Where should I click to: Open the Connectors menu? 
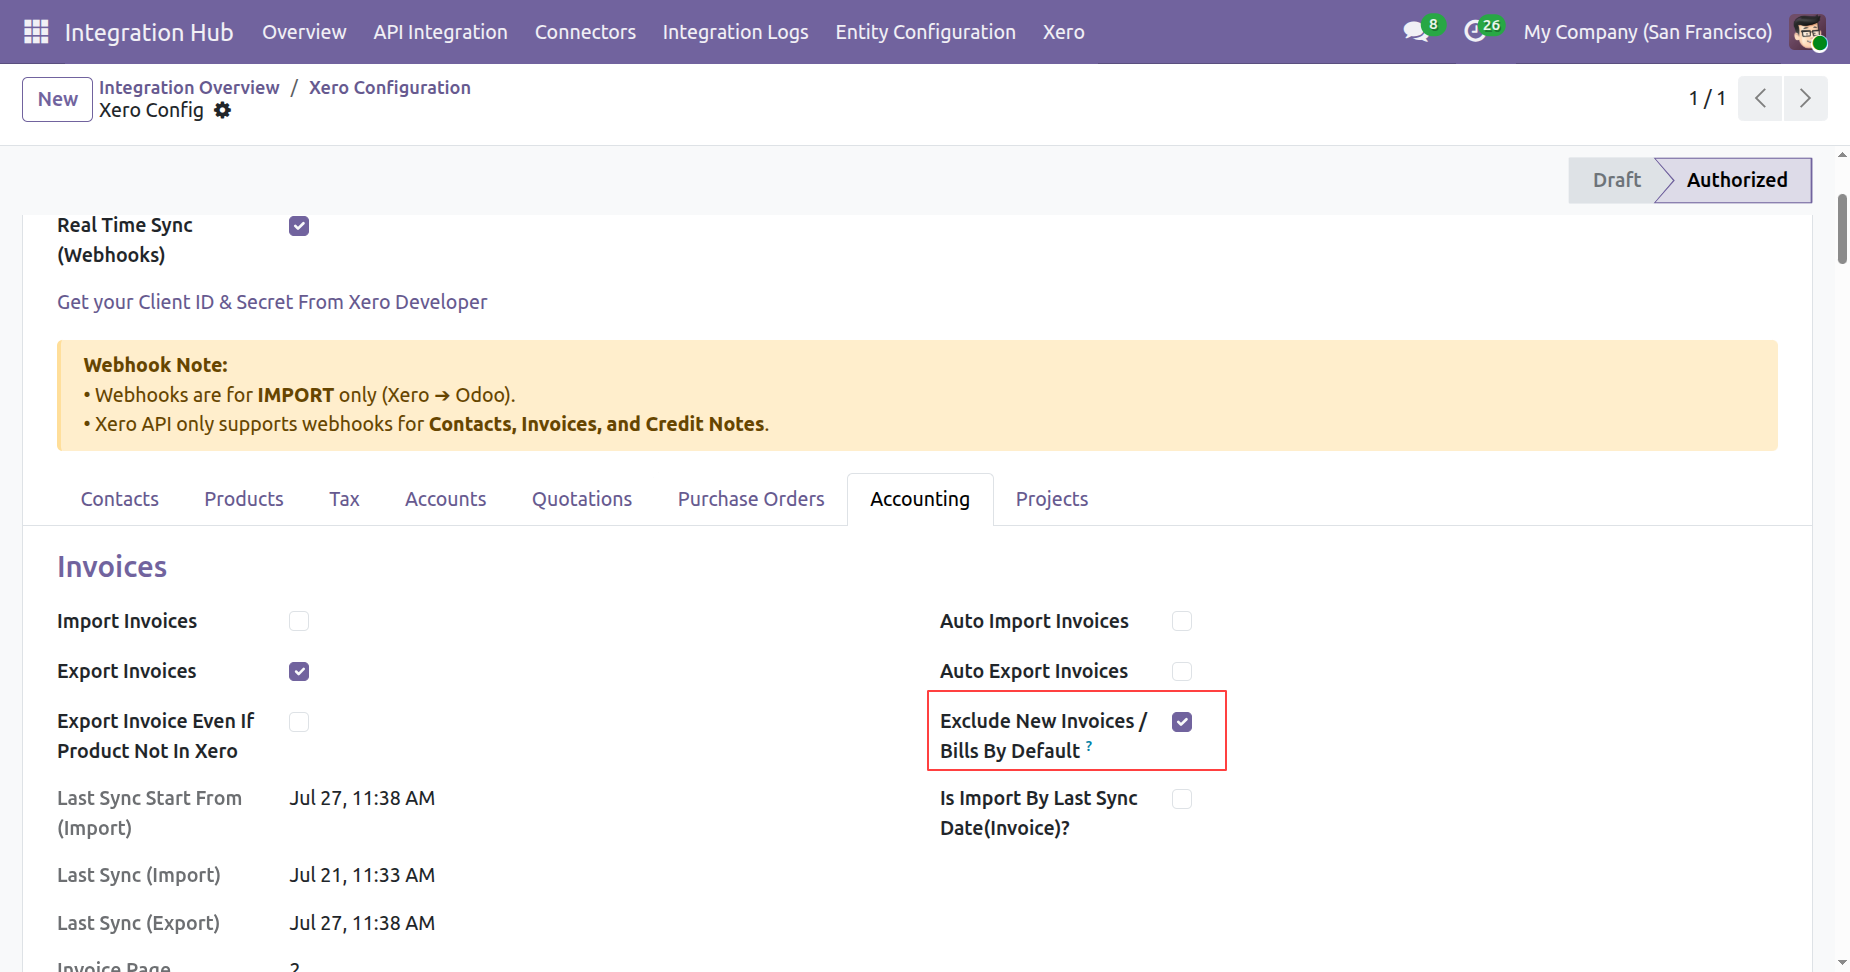point(585,32)
